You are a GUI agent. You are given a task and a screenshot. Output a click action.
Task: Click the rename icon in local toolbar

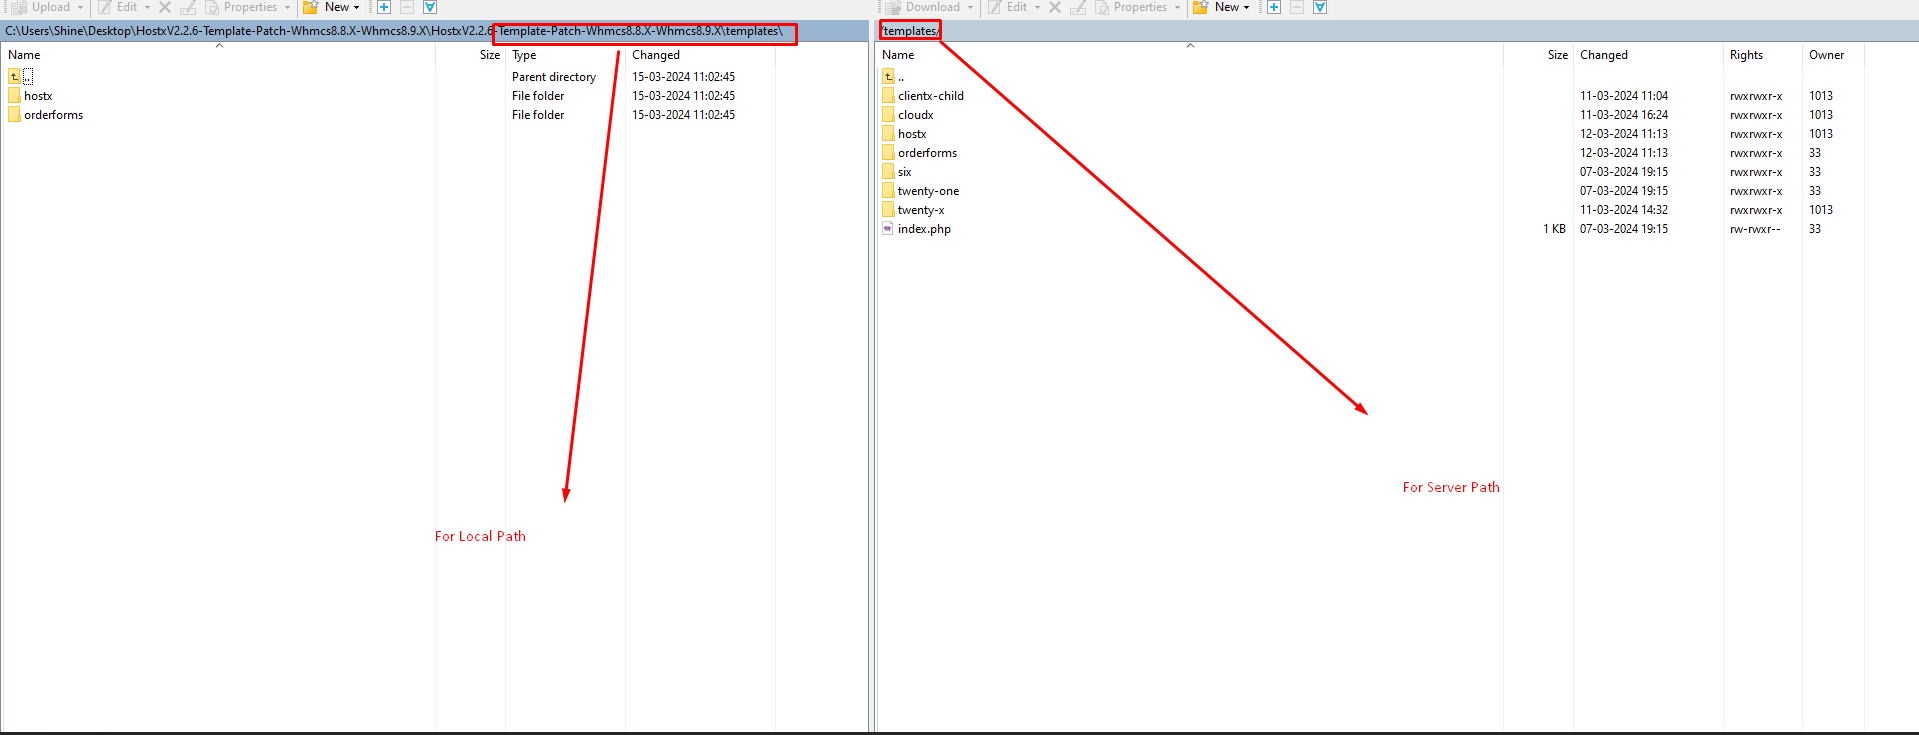[188, 7]
